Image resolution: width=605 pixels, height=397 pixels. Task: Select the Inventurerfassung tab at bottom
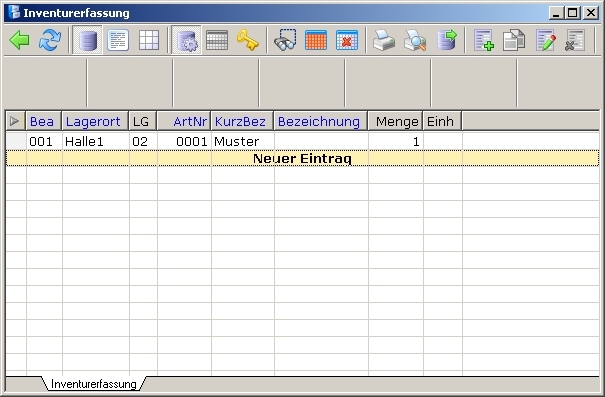tap(94, 384)
